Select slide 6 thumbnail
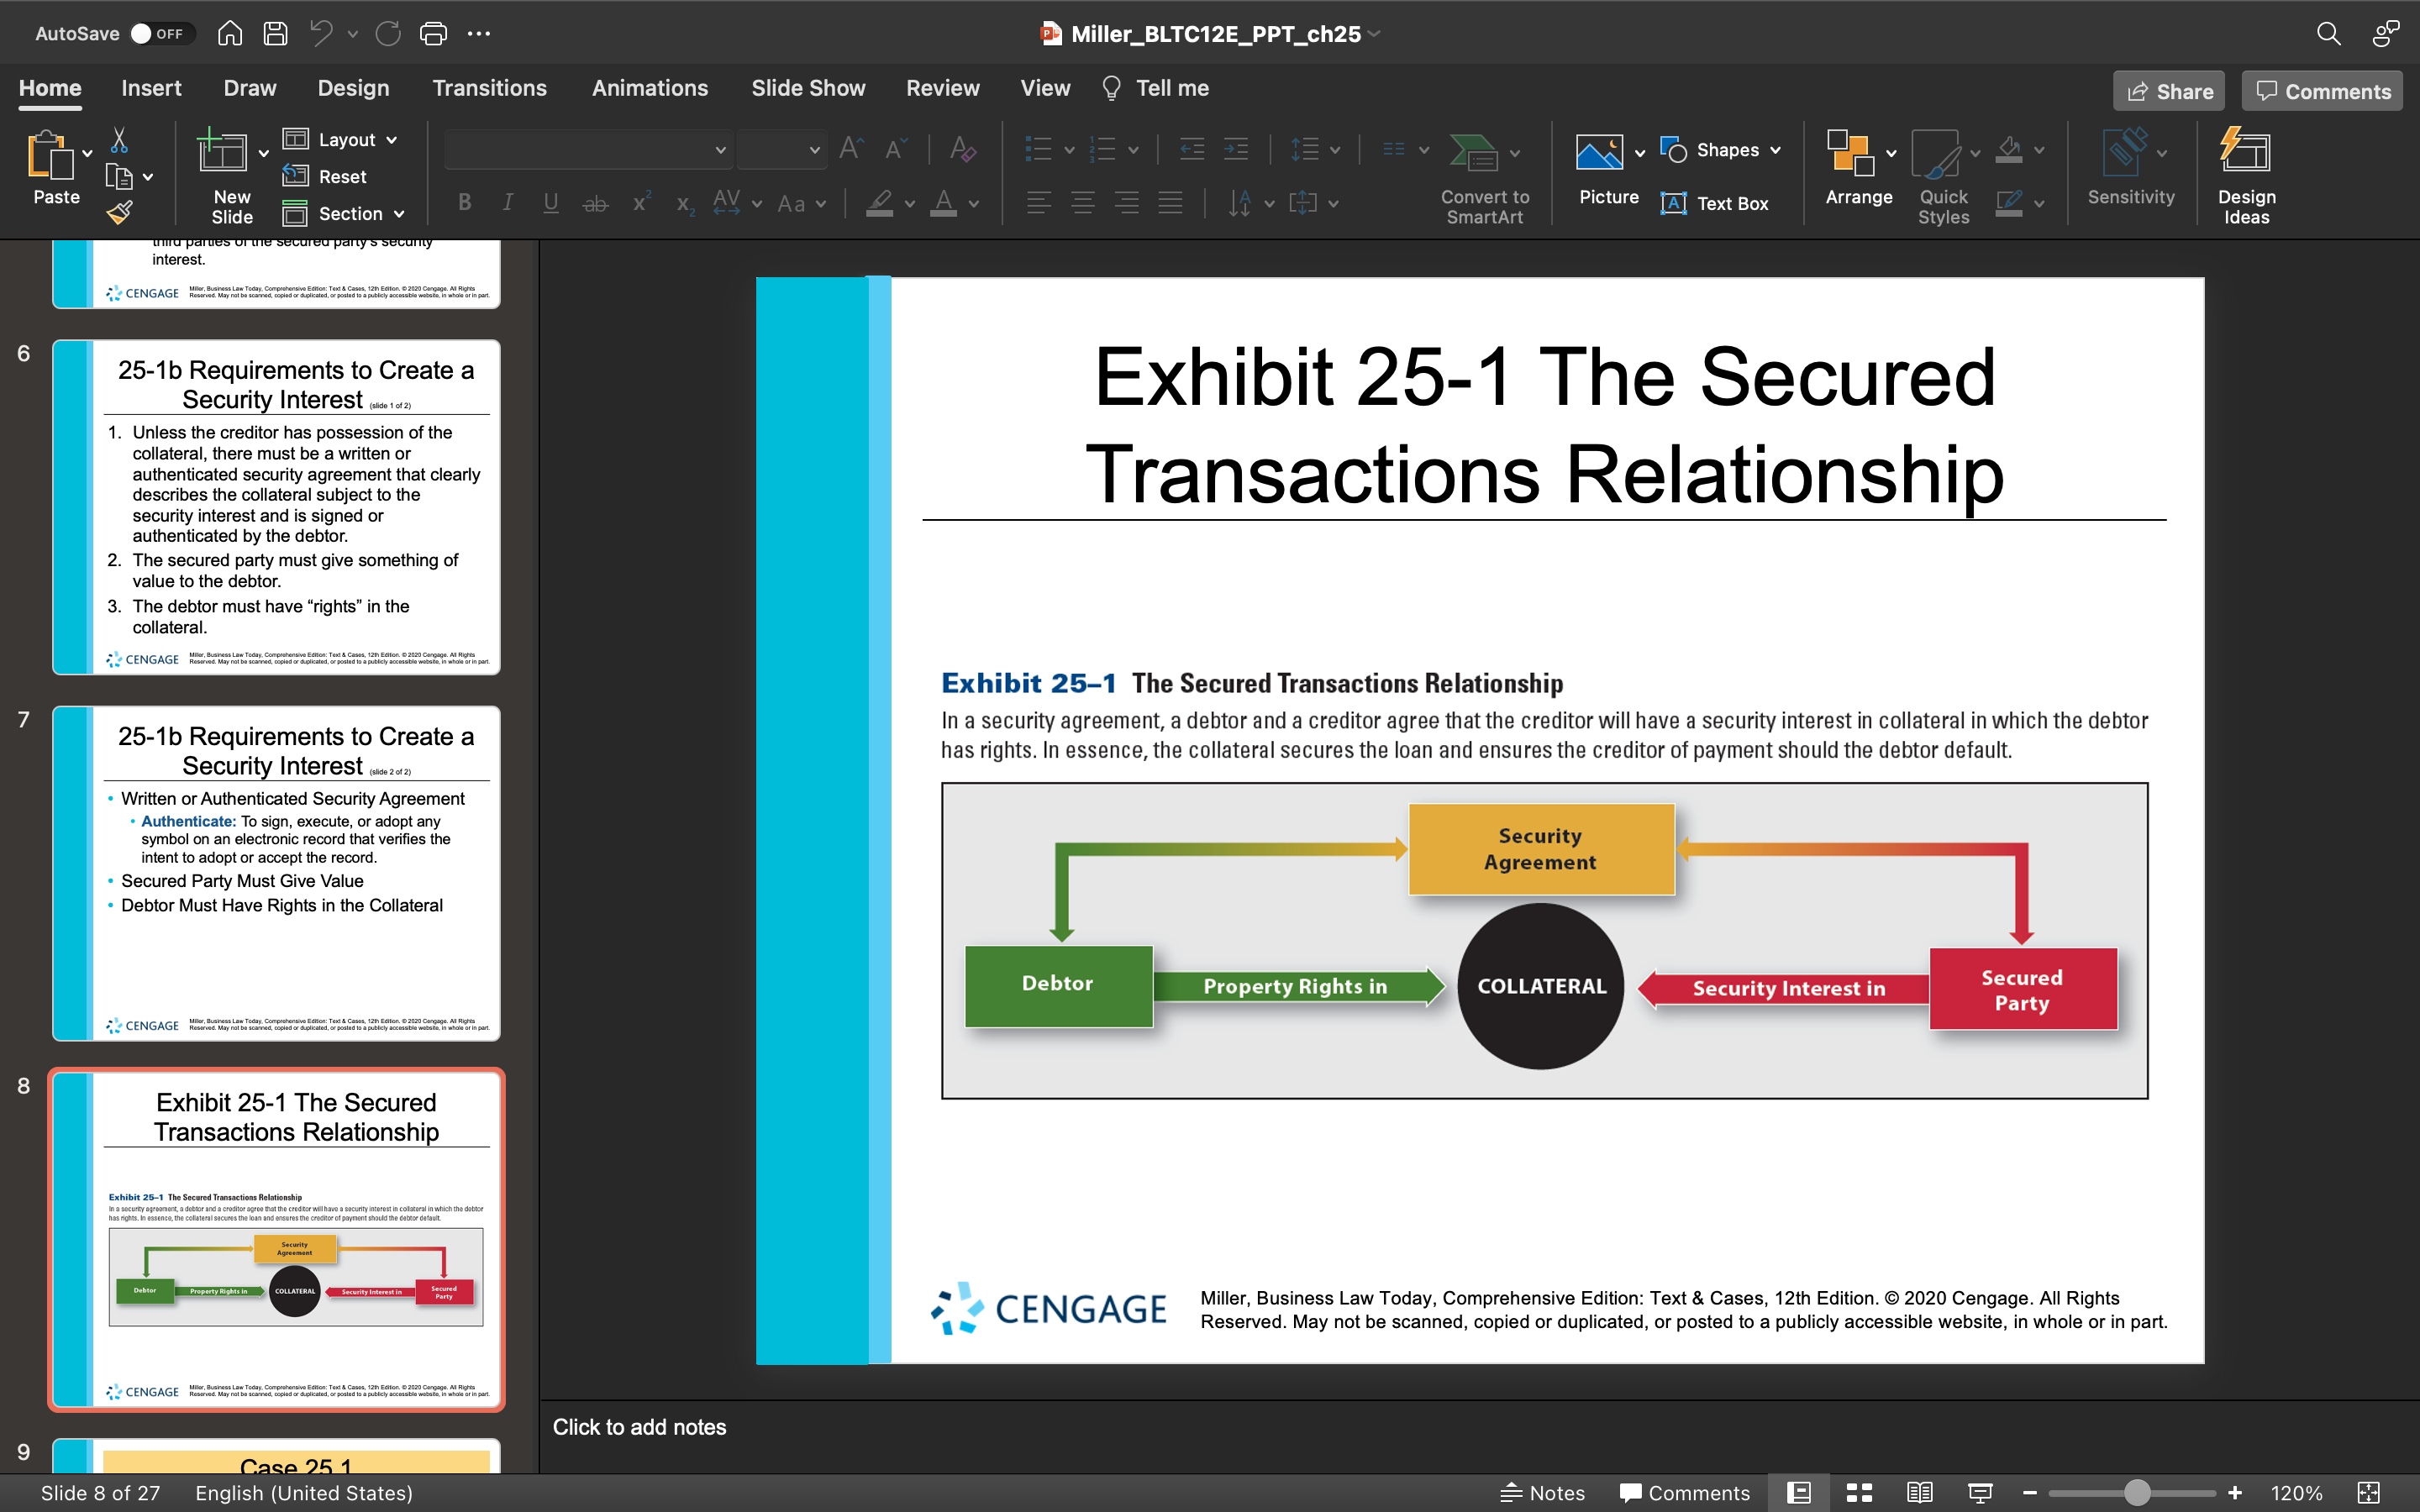The image size is (2420, 1512). click(x=276, y=507)
